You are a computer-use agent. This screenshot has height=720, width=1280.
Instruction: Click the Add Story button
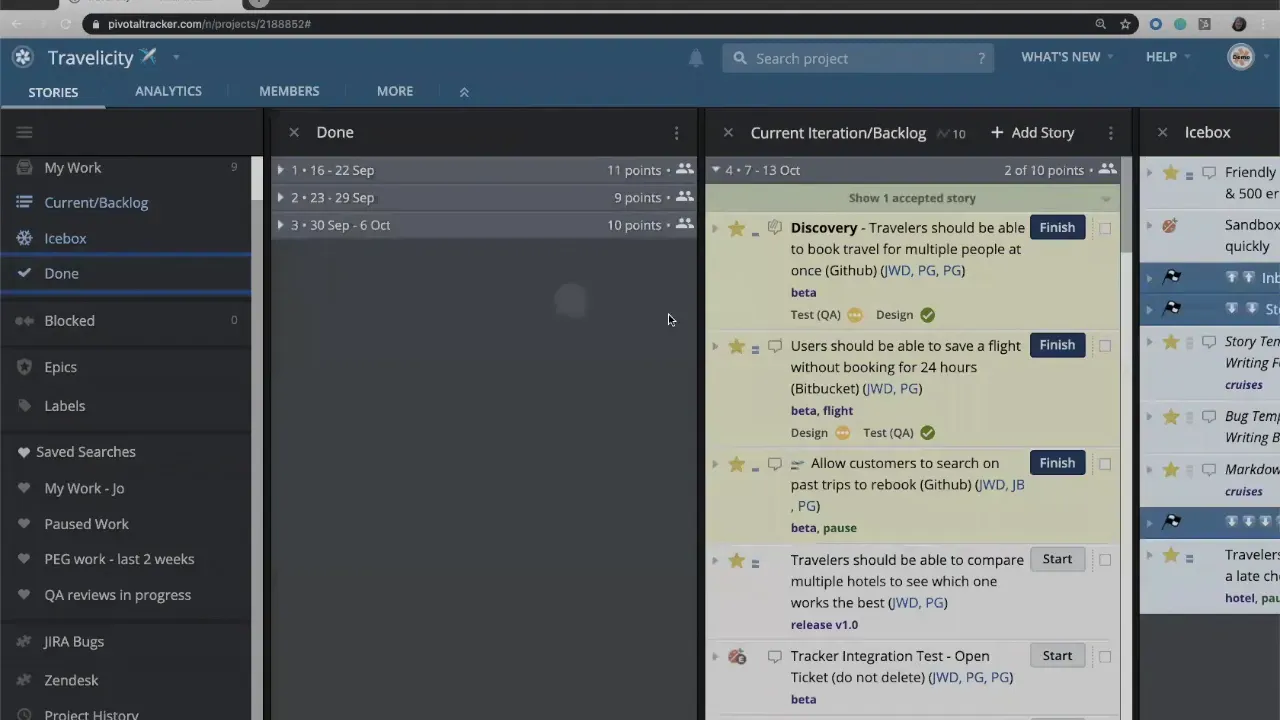[x=1032, y=133]
